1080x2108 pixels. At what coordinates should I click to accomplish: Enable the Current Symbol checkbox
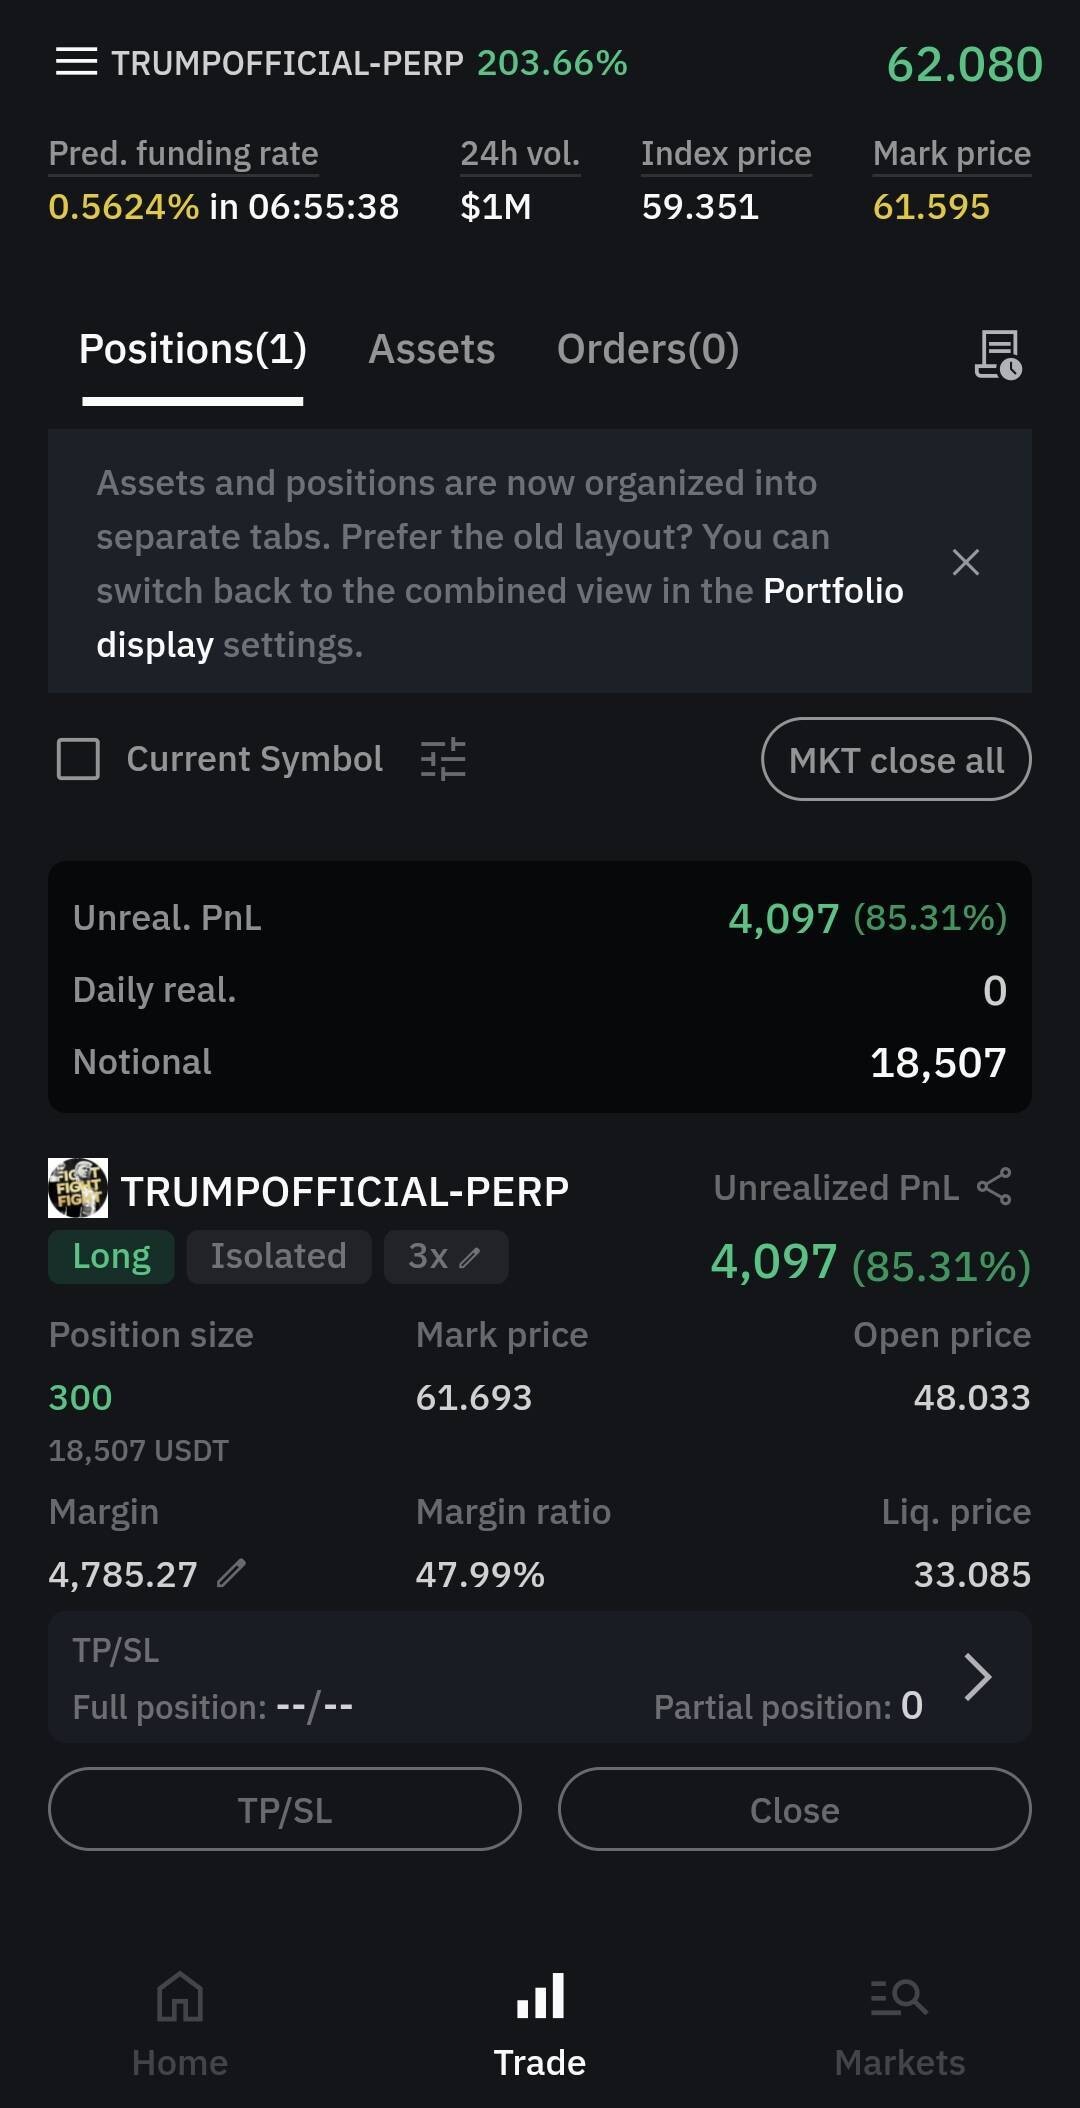click(x=78, y=759)
